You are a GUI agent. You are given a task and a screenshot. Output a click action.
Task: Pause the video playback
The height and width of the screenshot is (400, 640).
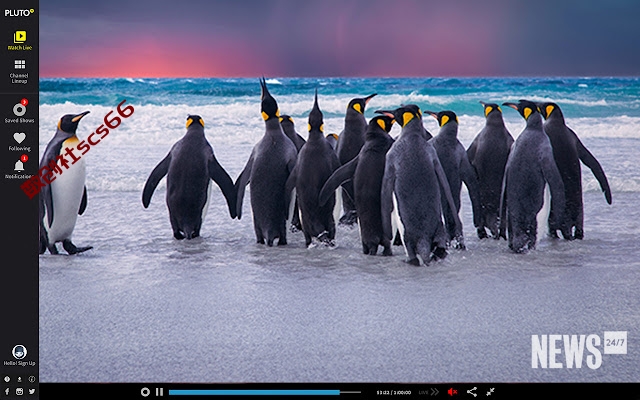[x=159, y=392]
